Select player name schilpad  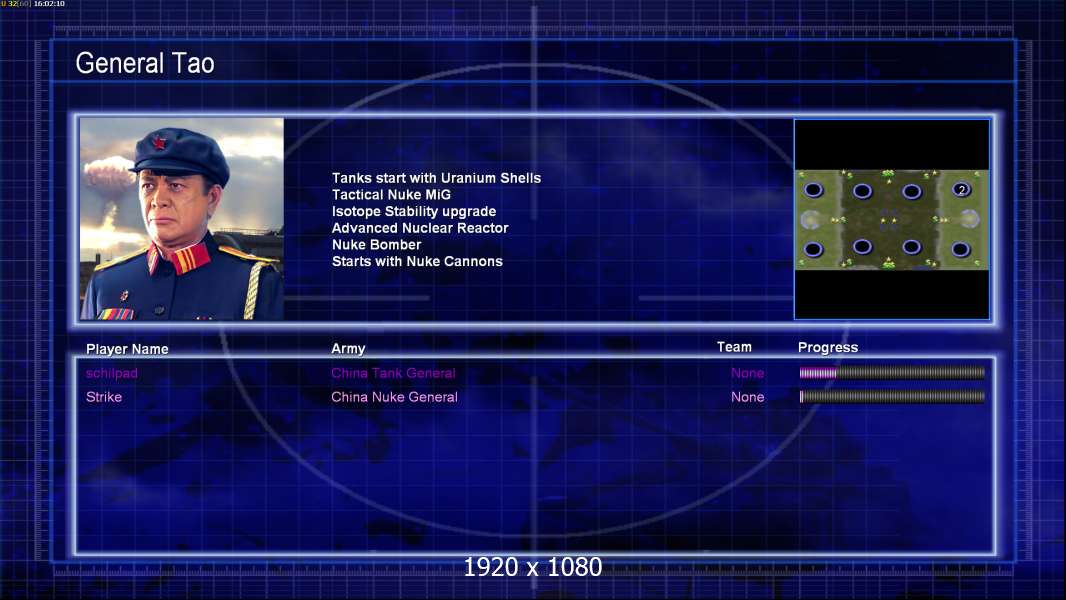111,373
